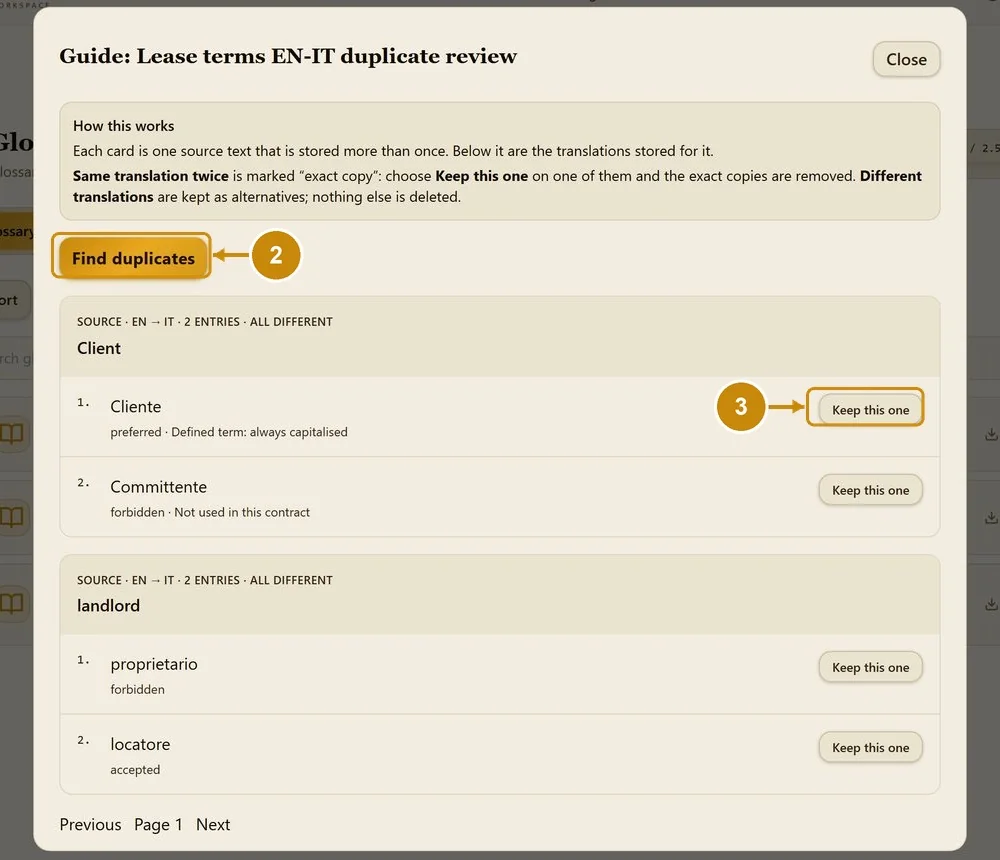1000x860 pixels.
Task: Click the Client card's "SOURCE · EN → IT" header line
Action: 205,322
